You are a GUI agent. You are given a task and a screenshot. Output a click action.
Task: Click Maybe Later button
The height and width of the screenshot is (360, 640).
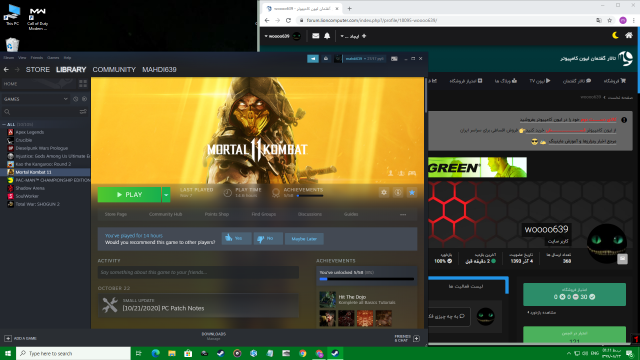point(304,239)
